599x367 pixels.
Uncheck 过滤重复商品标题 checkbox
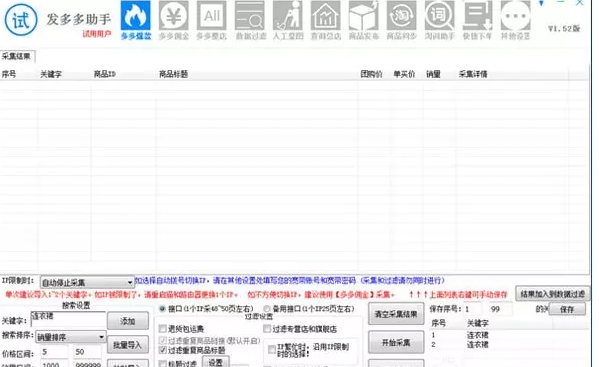coord(163,350)
